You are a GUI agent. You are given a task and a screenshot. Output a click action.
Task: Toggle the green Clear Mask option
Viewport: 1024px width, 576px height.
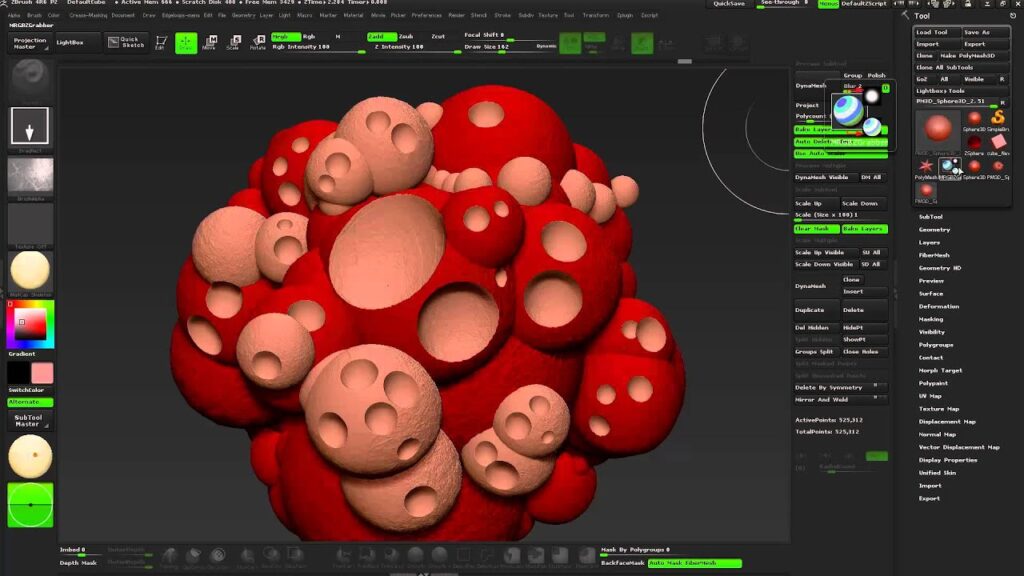click(816, 229)
